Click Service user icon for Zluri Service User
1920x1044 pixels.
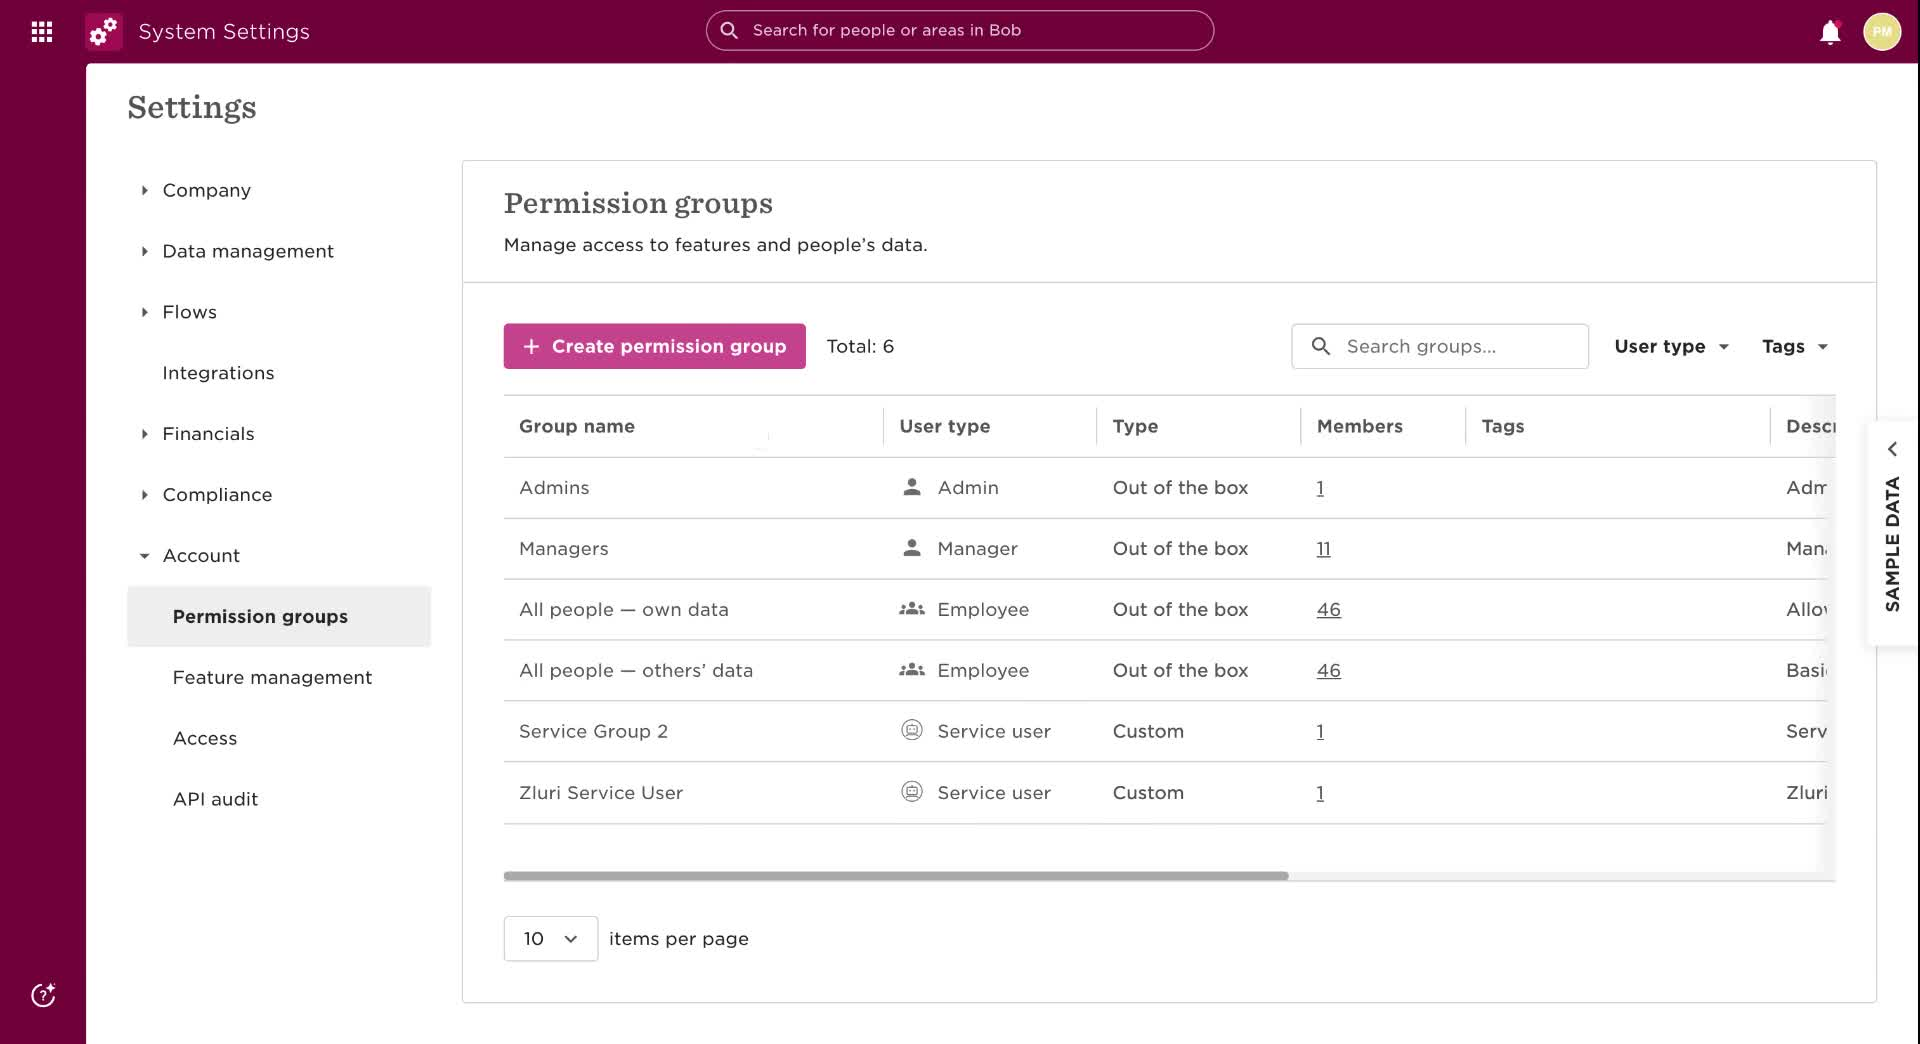point(912,792)
